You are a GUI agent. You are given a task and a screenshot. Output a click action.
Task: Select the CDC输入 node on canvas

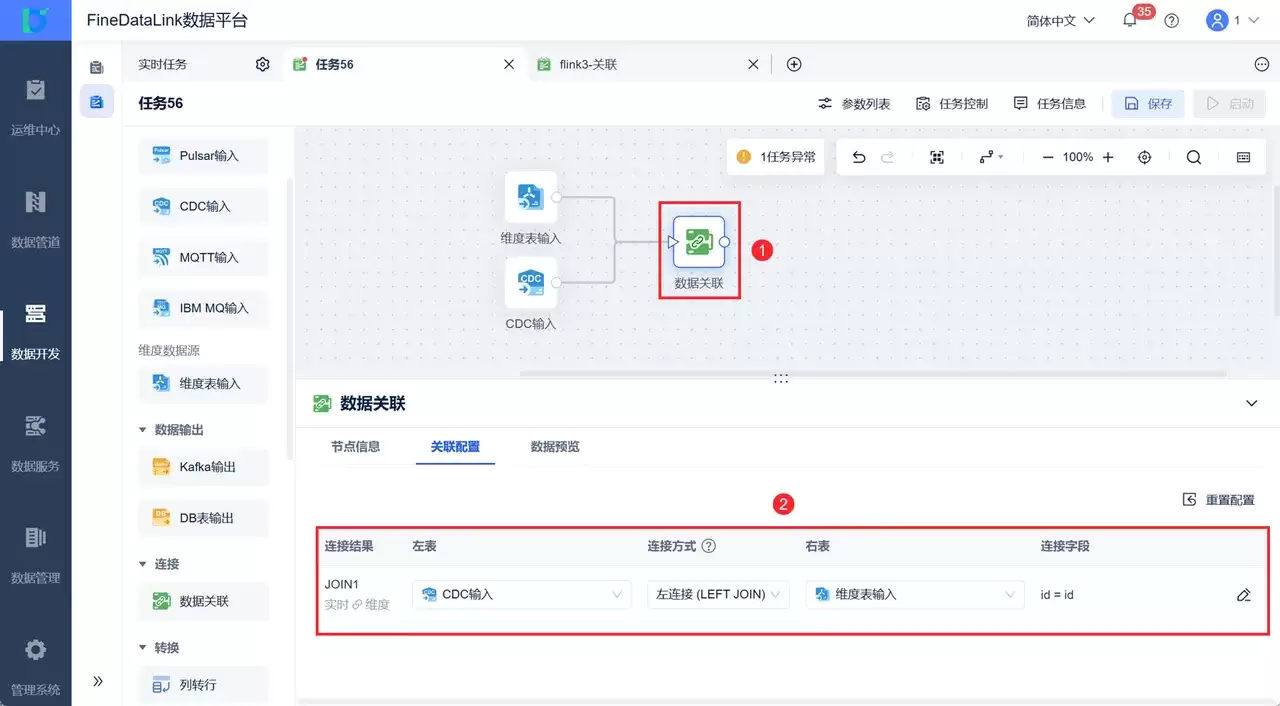pyautogui.click(x=531, y=283)
